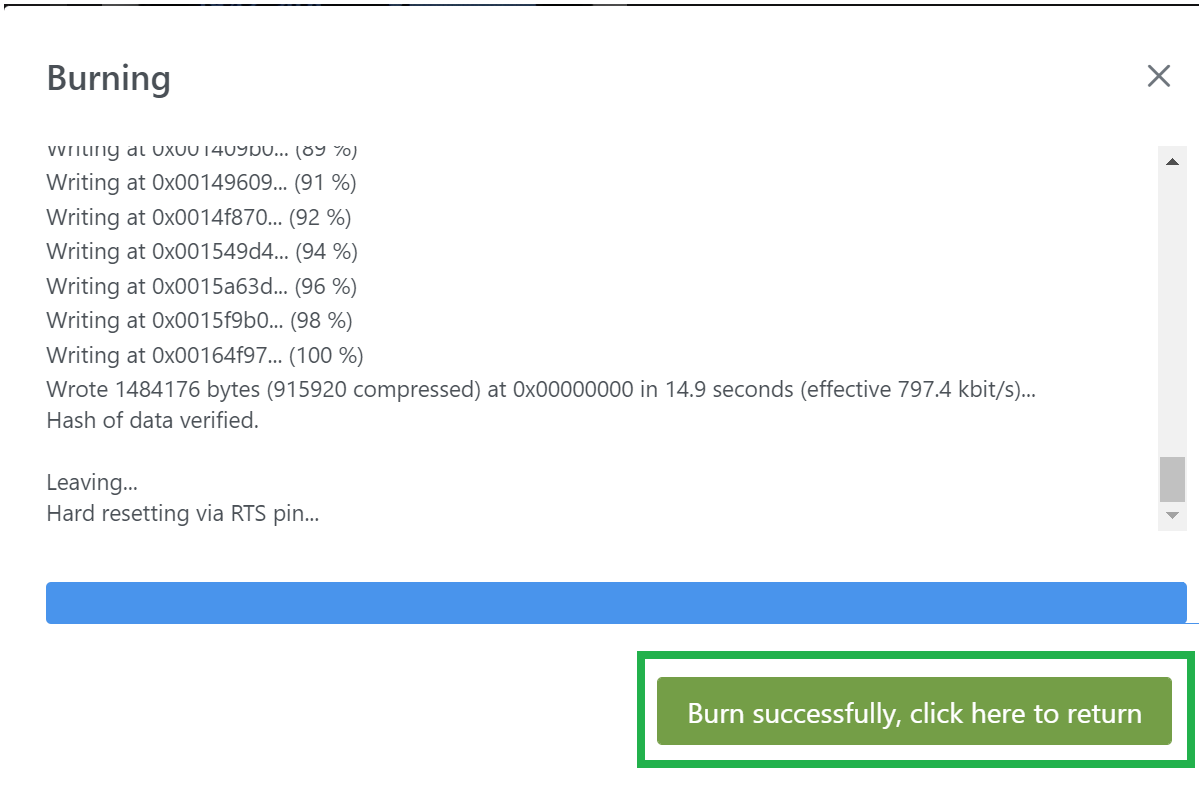1199x804 pixels.
Task: Click the 'Hash of data verified.' line
Action: click(152, 421)
